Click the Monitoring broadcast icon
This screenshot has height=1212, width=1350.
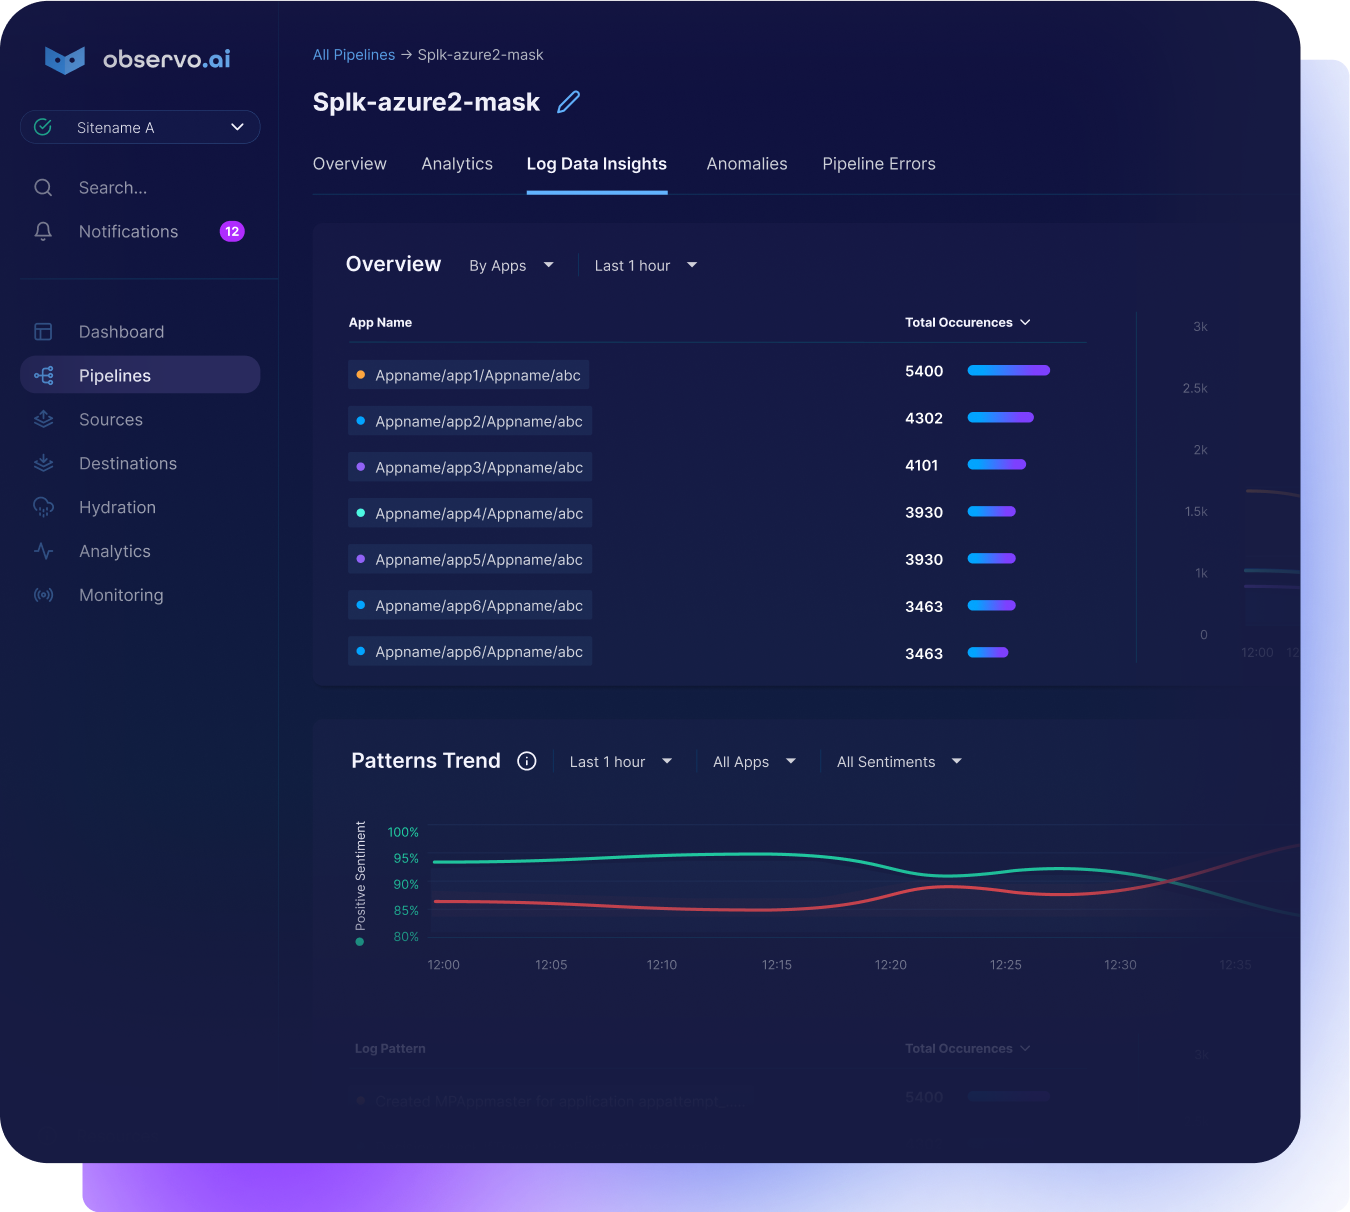pyautogui.click(x=43, y=595)
